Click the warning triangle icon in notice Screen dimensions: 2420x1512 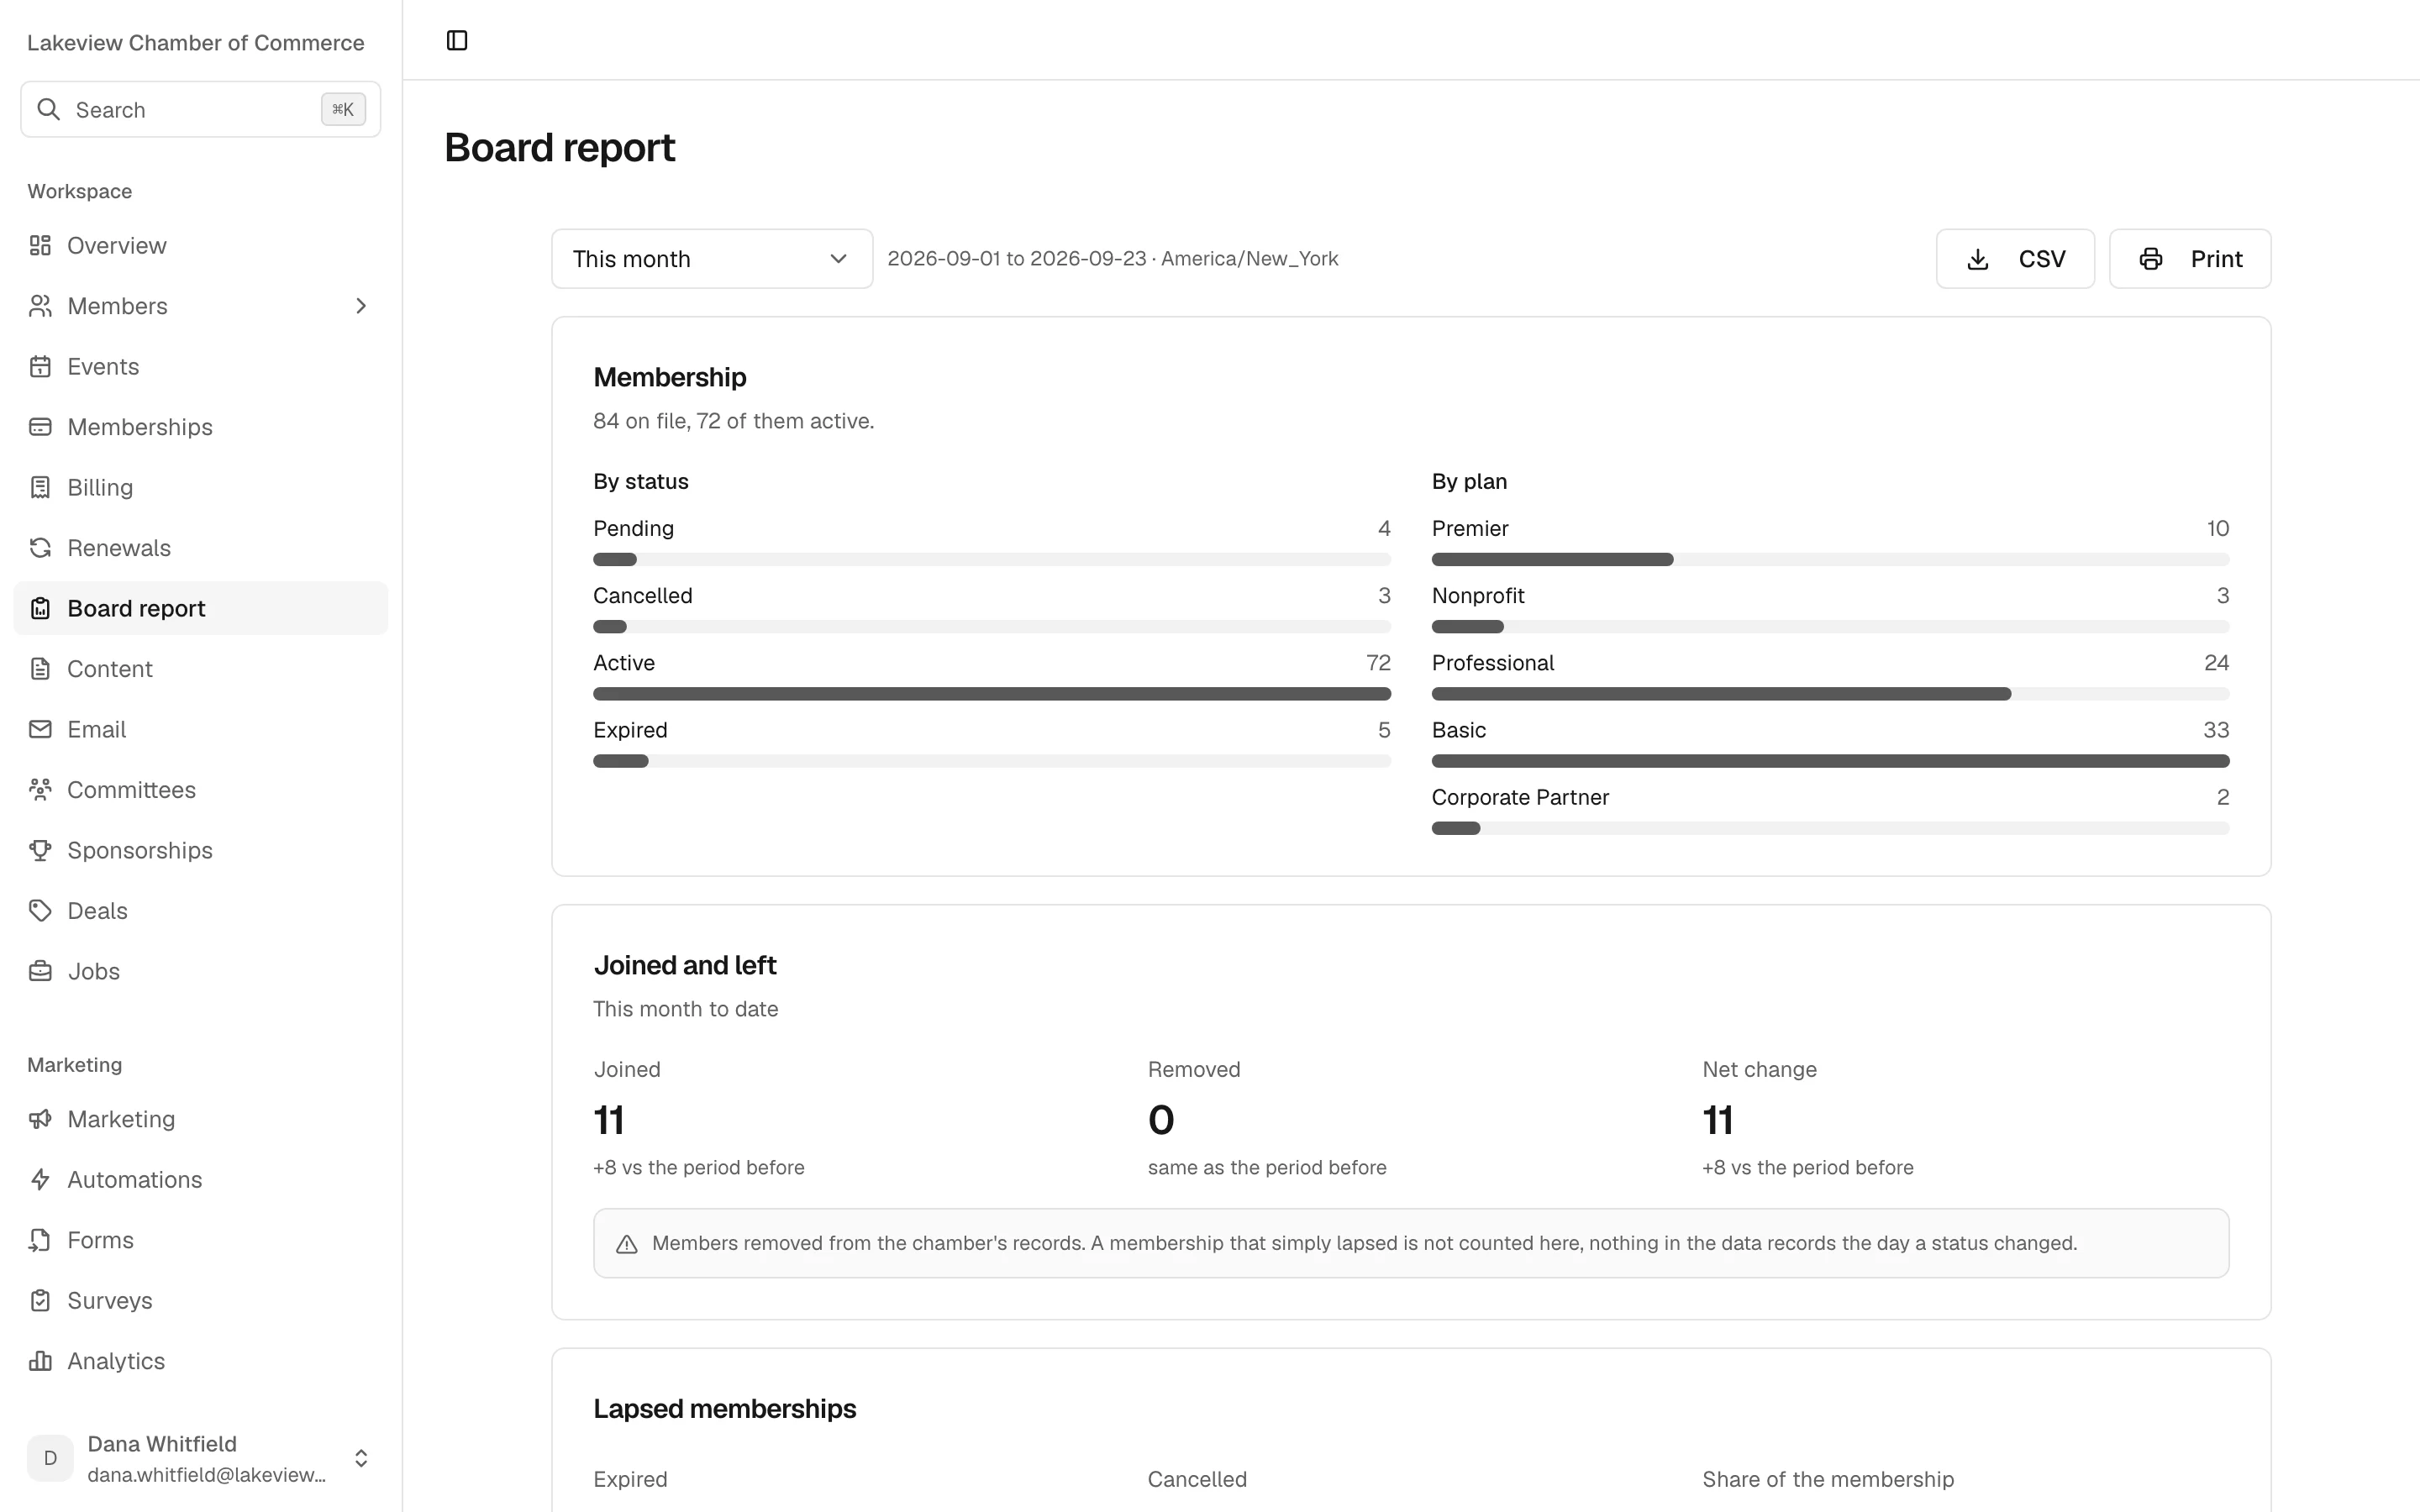pyautogui.click(x=627, y=1244)
